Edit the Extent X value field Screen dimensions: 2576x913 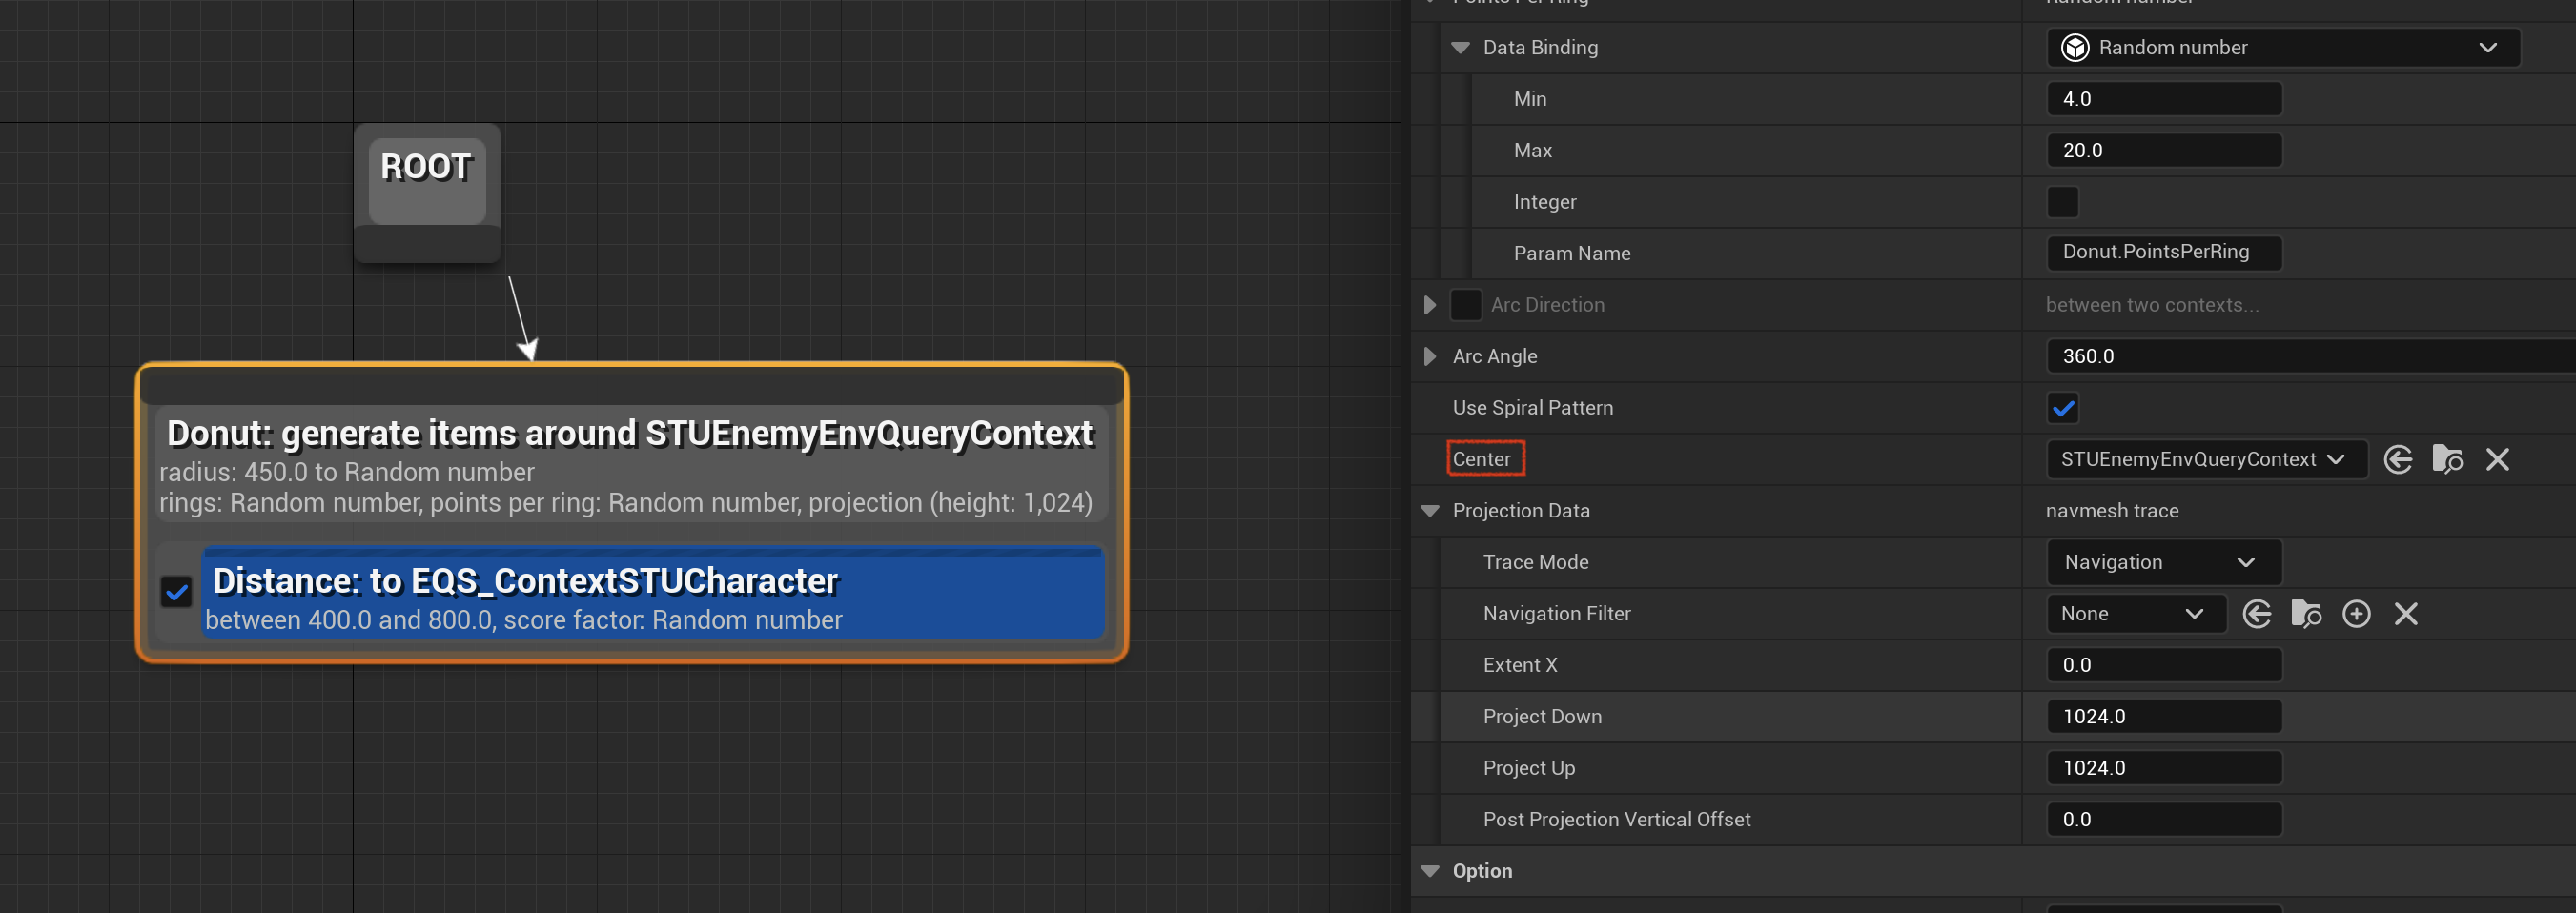(2164, 665)
